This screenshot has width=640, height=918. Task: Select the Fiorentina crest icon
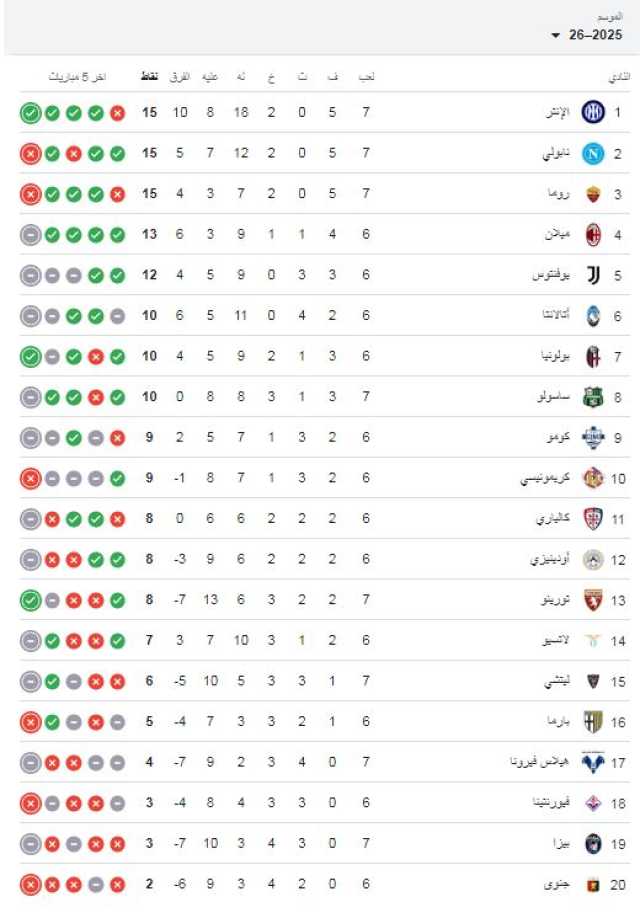[x=593, y=803]
